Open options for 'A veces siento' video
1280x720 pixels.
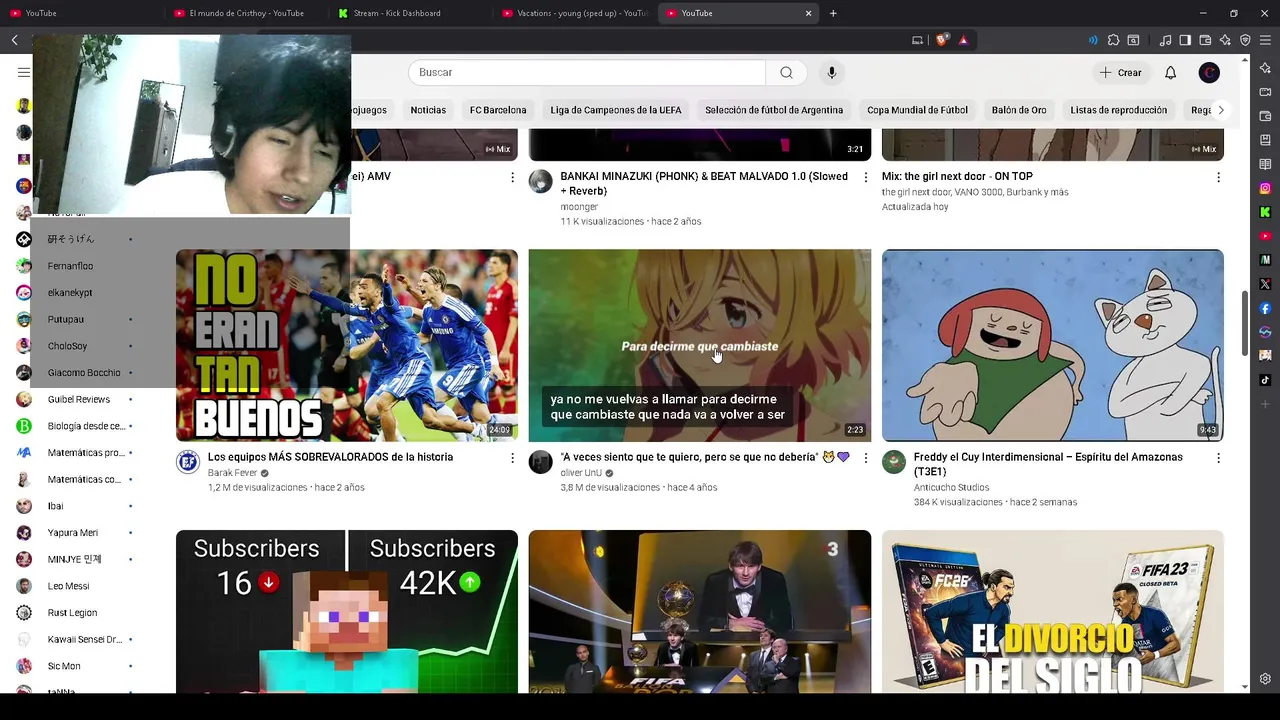click(866, 458)
